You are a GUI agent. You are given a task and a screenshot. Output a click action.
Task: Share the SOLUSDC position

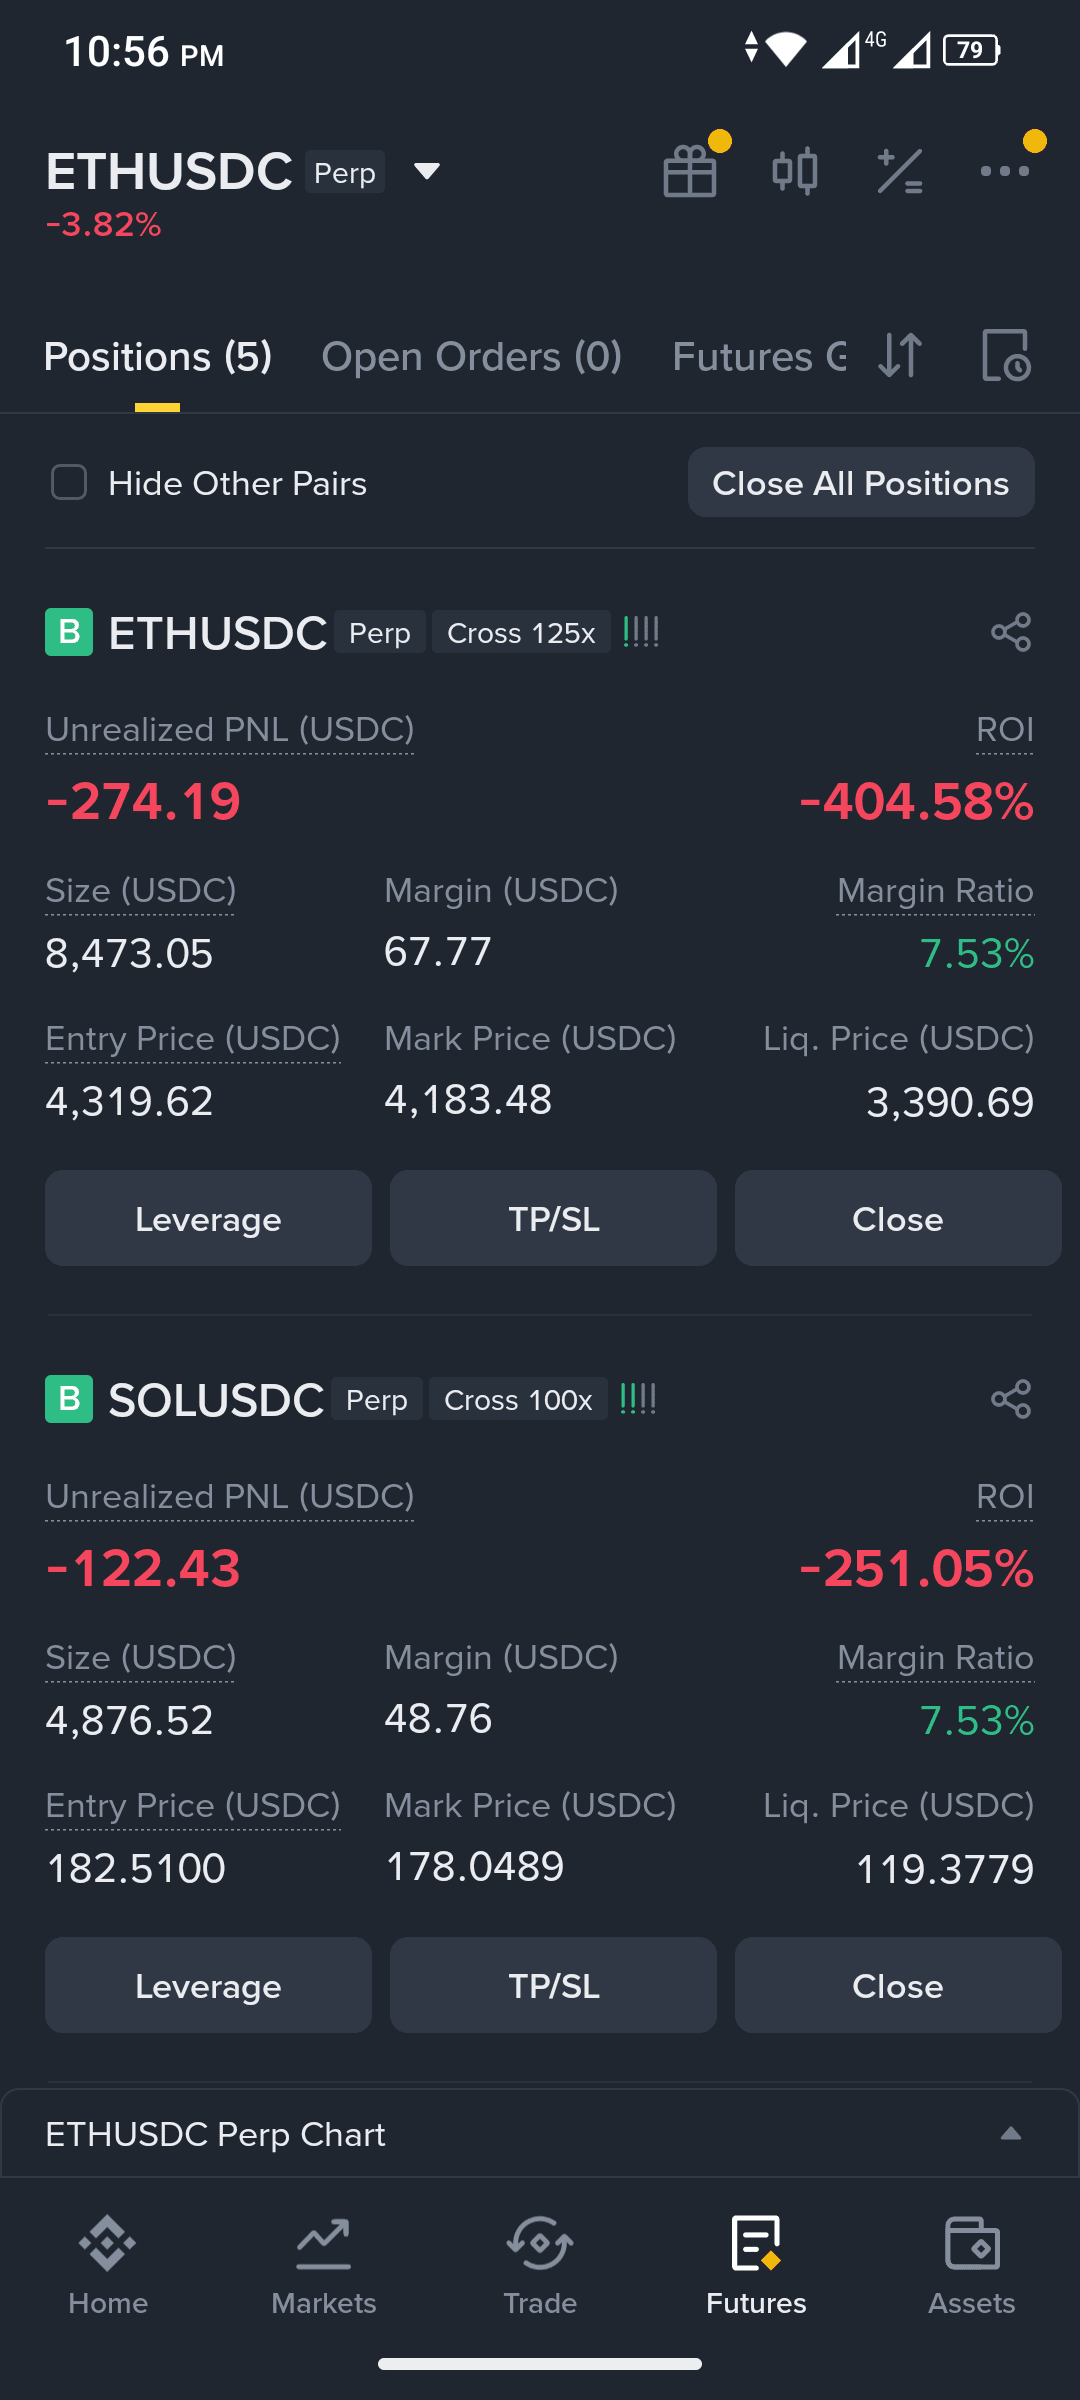(x=1011, y=1399)
